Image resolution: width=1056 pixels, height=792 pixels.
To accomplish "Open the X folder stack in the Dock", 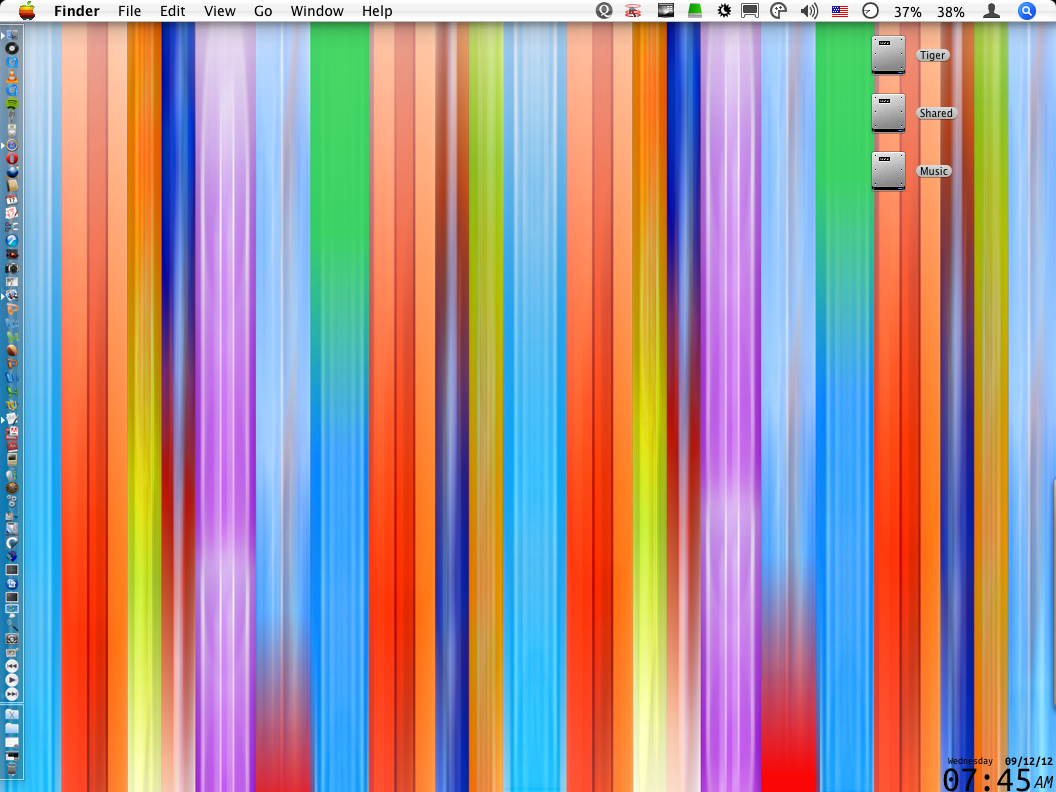I will (11, 714).
